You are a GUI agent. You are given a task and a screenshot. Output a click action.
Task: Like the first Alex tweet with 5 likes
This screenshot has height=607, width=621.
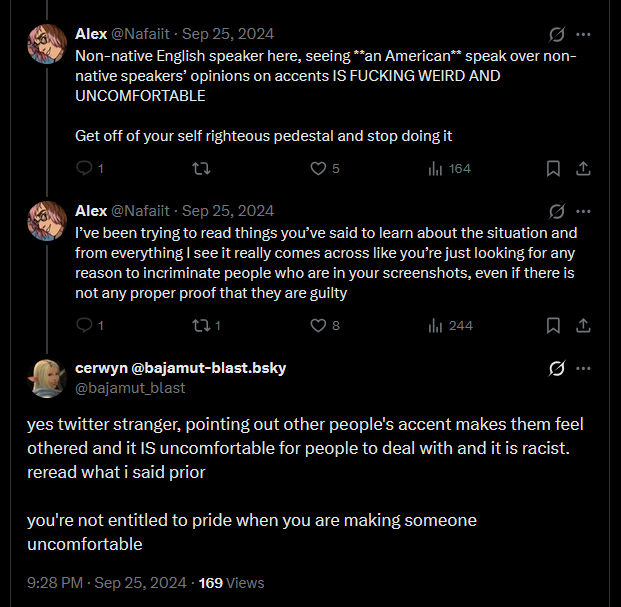(x=319, y=169)
